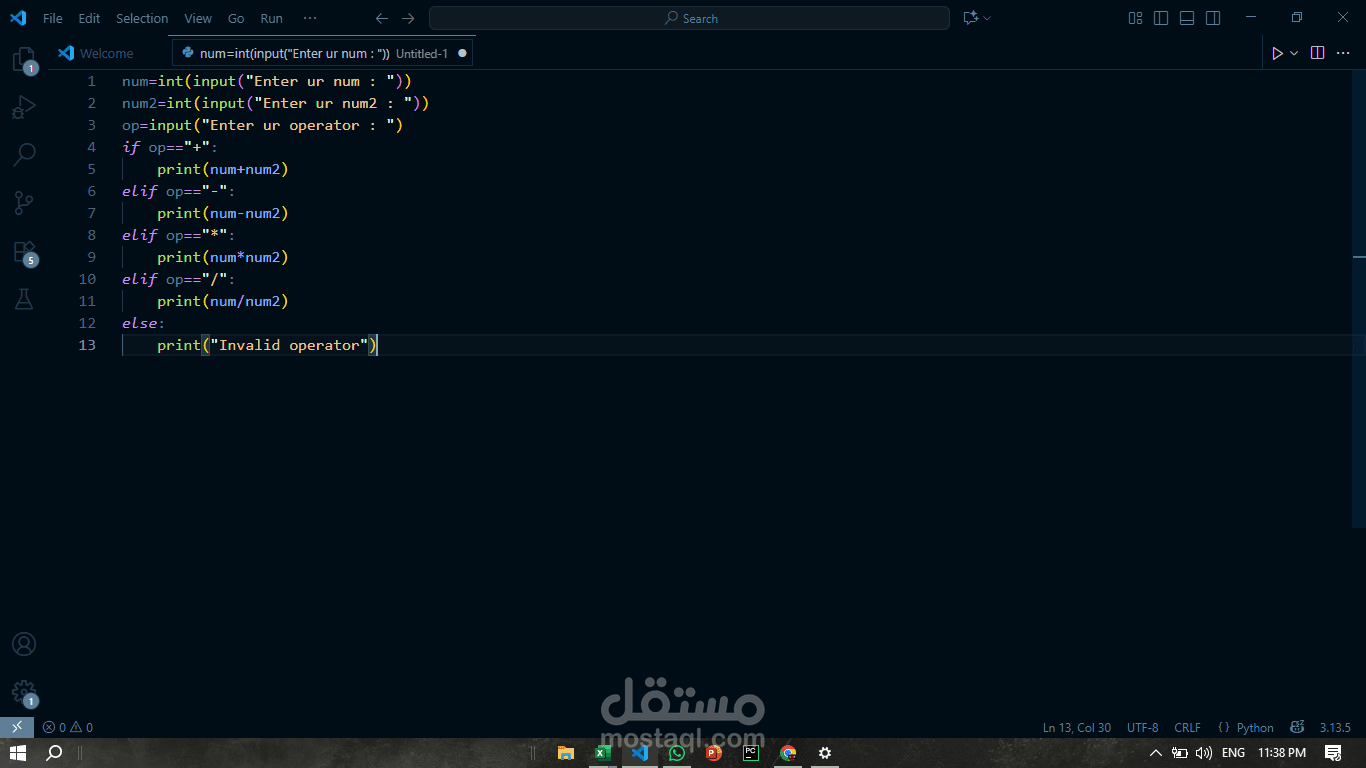This screenshot has width=1366, height=768.
Task: Open the Windows notification center
Action: click(x=1333, y=753)
